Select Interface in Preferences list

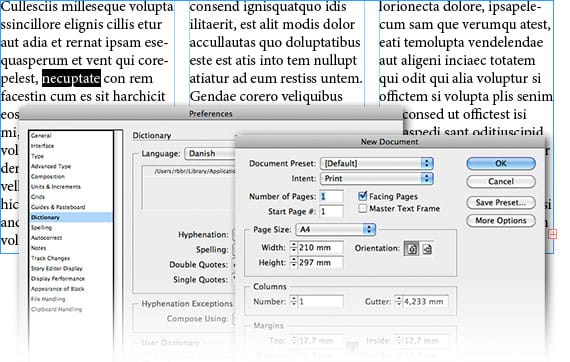(x=71, y=146)
